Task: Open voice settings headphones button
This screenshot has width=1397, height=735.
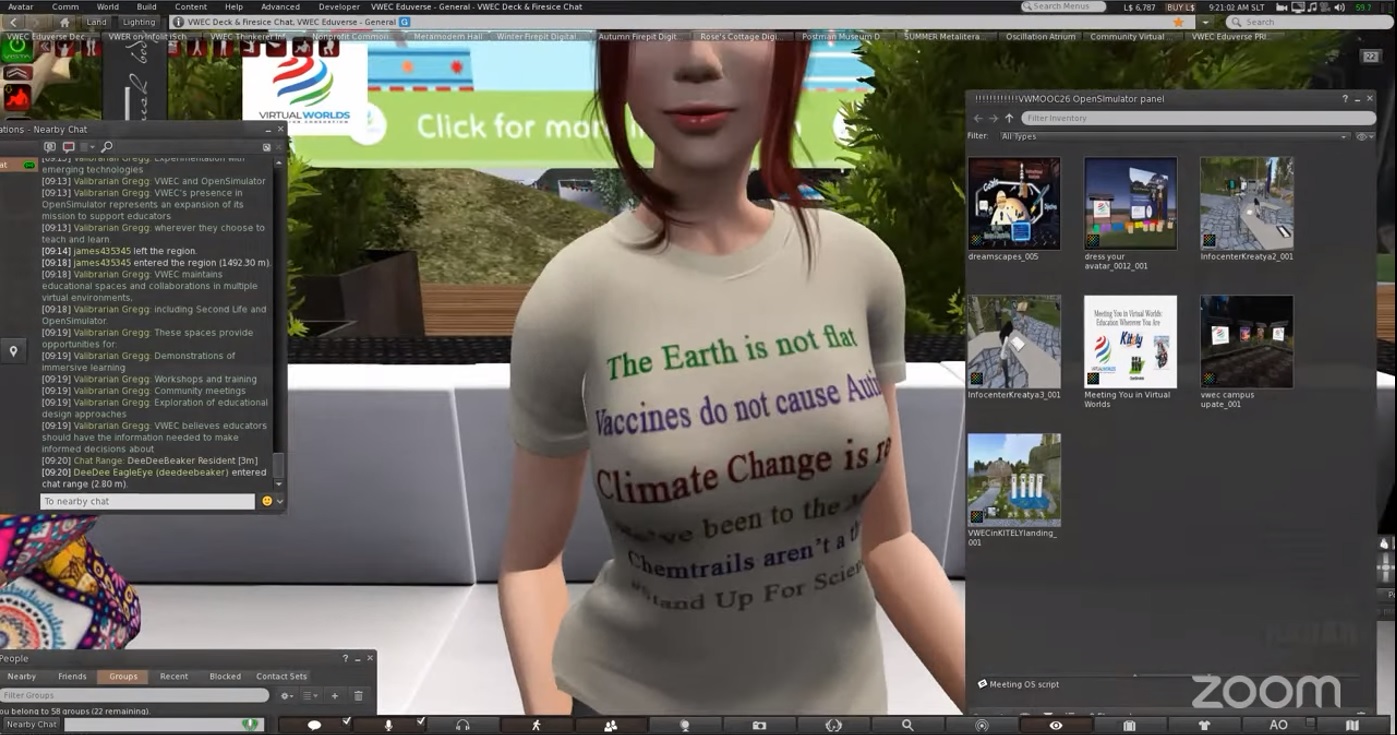Action: pos(462,725)
